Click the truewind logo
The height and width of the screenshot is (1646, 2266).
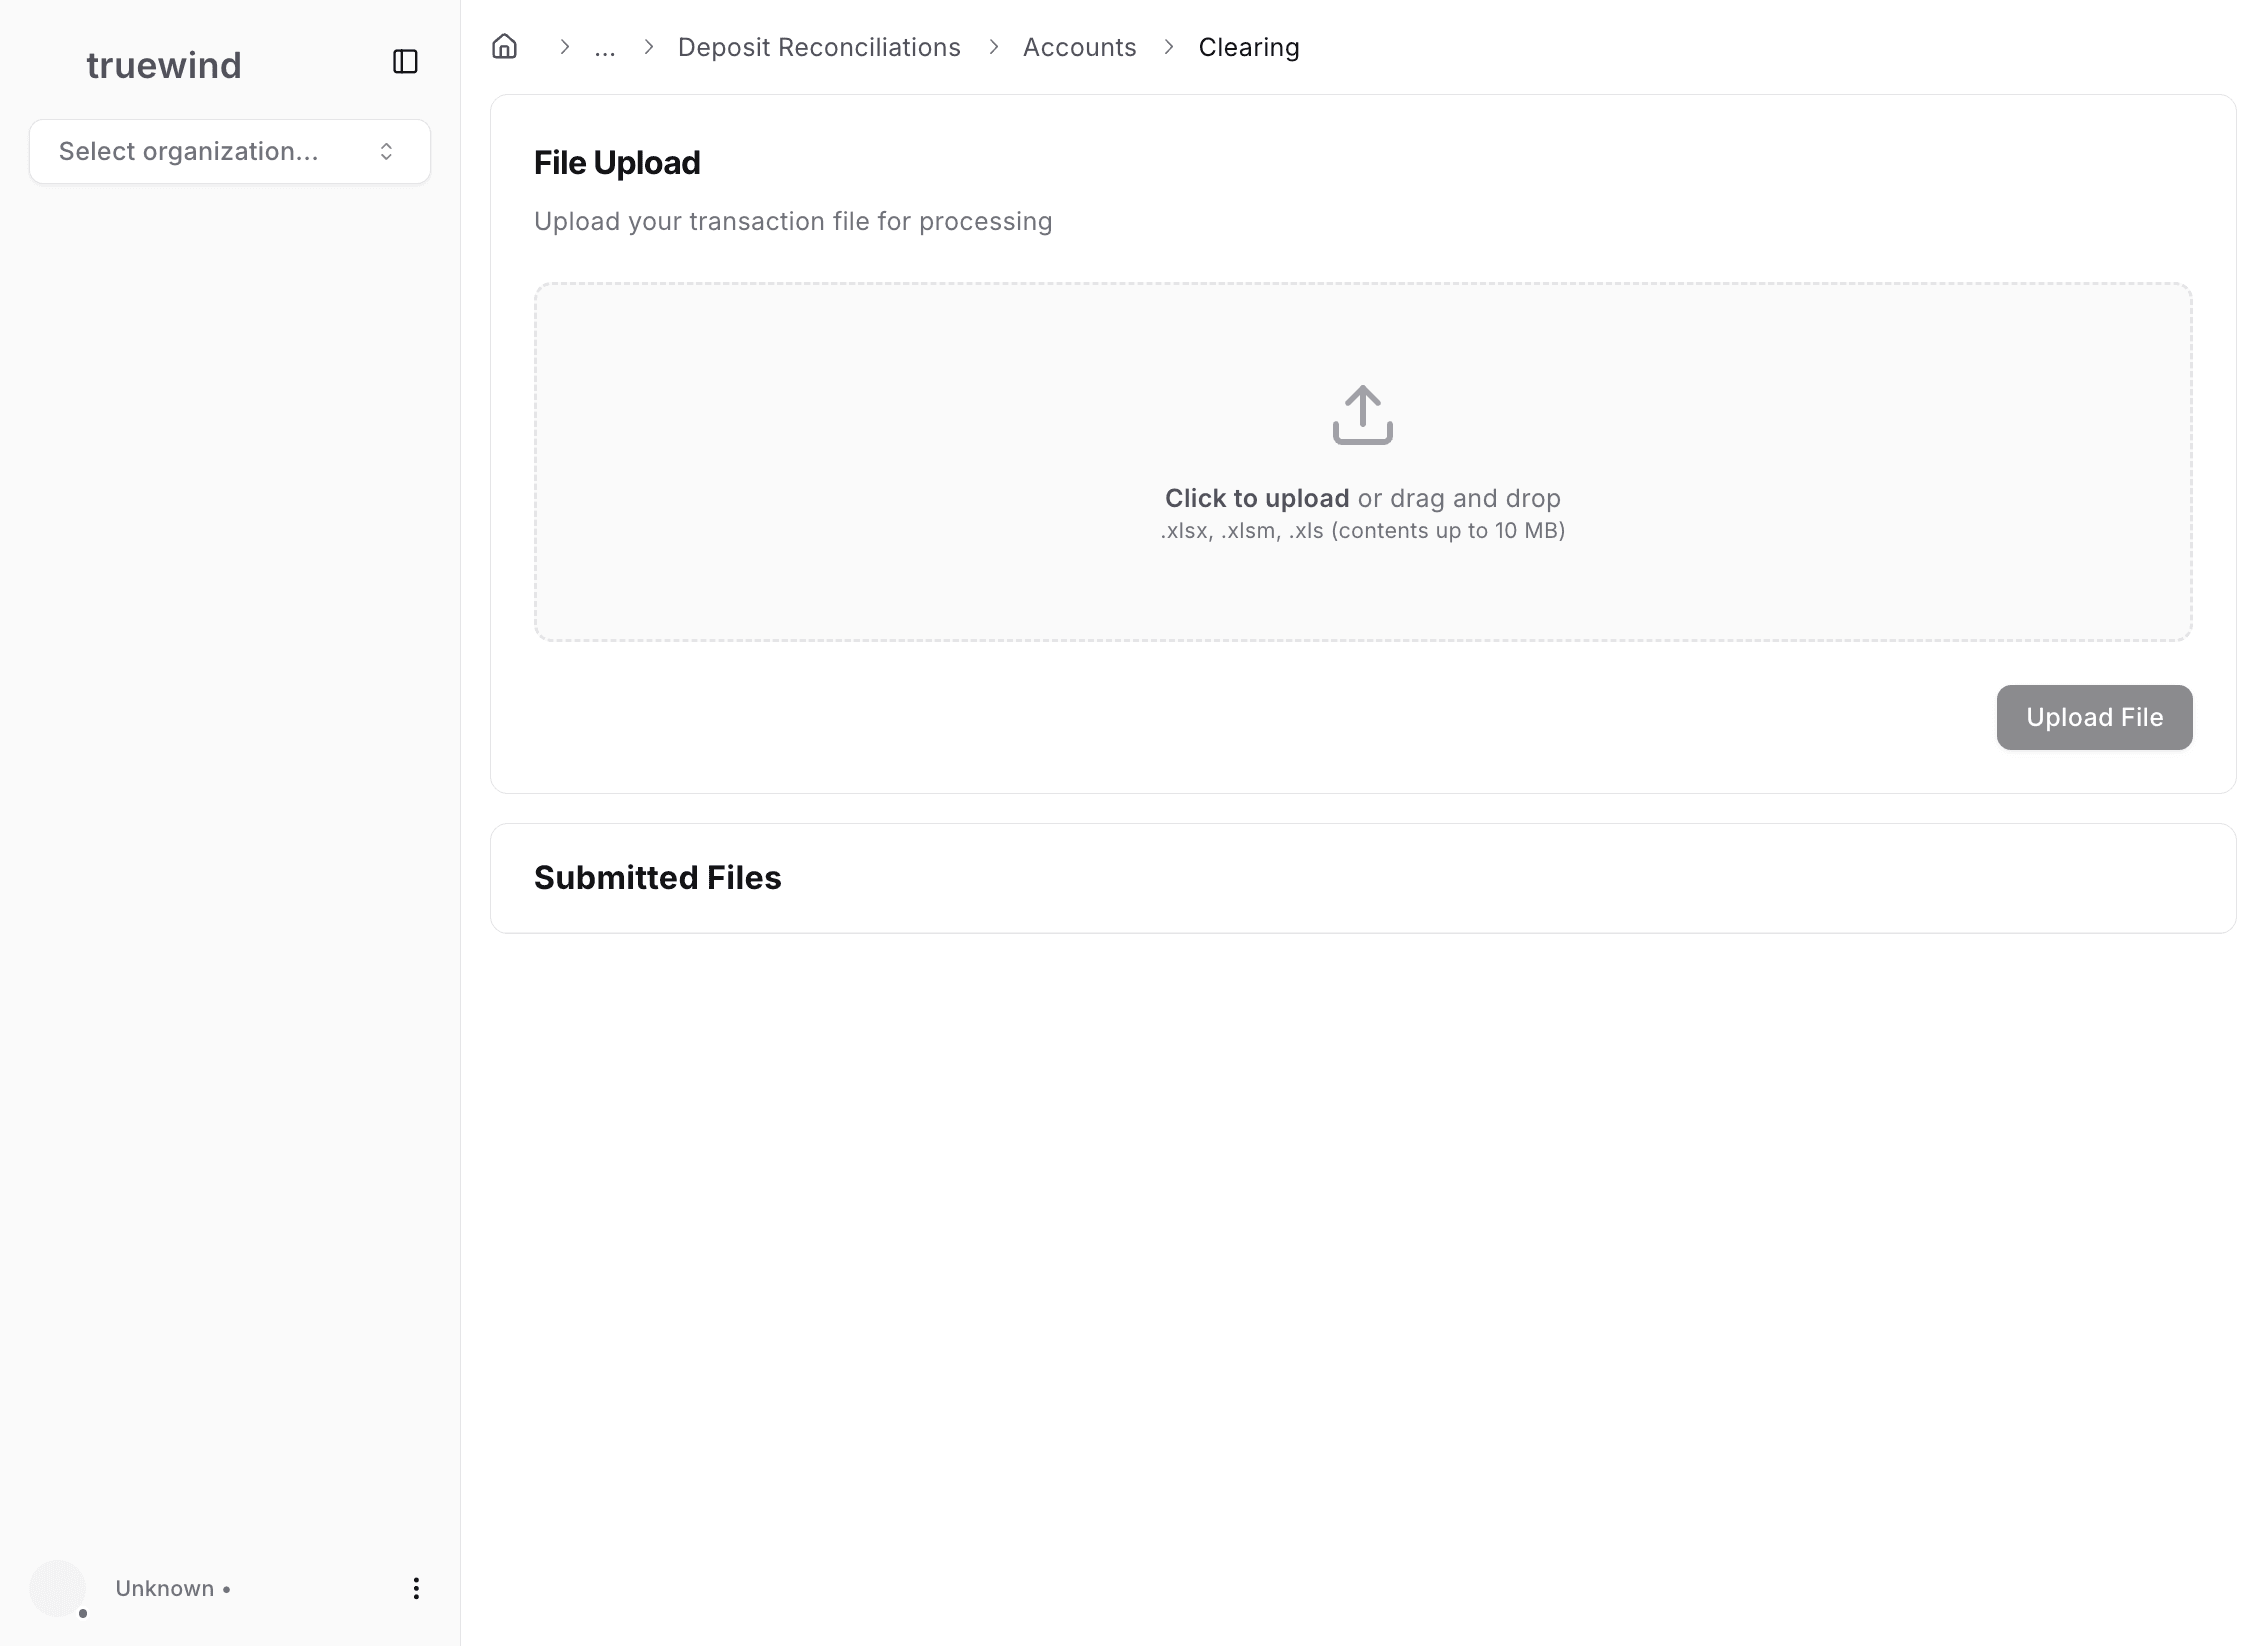pos(163,64)
